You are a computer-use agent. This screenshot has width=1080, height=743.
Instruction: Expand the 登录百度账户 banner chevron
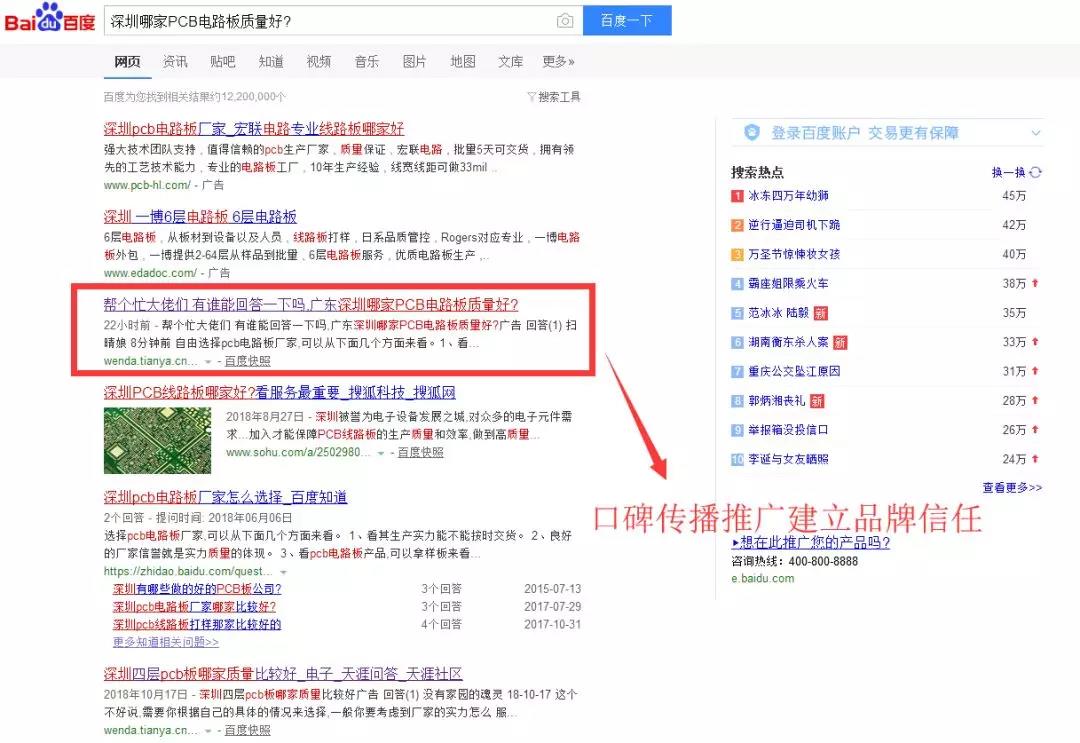1036,133
